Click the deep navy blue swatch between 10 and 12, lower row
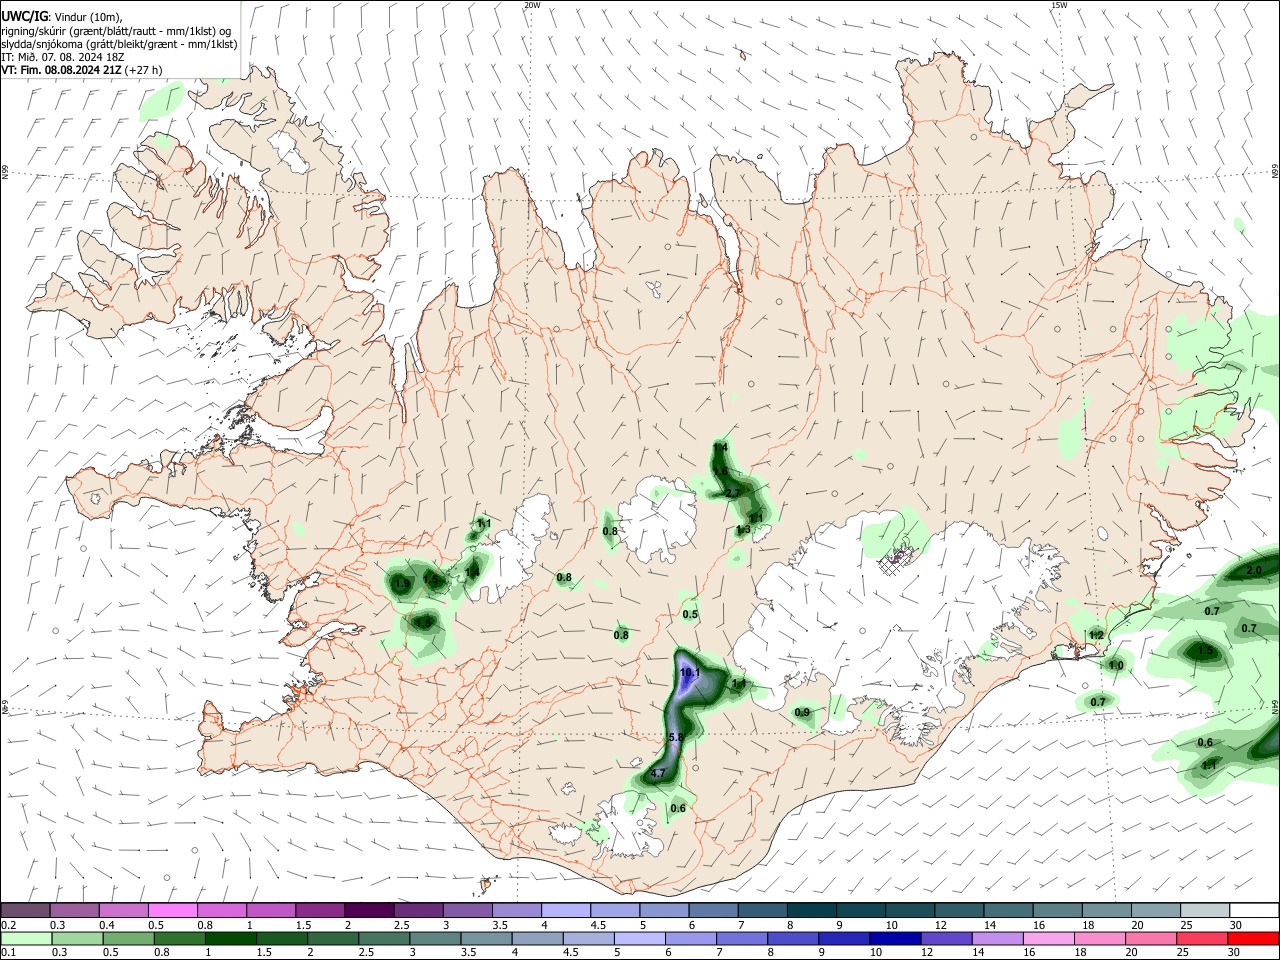This screenshot has width=1280, height=960. coord(895,938)
